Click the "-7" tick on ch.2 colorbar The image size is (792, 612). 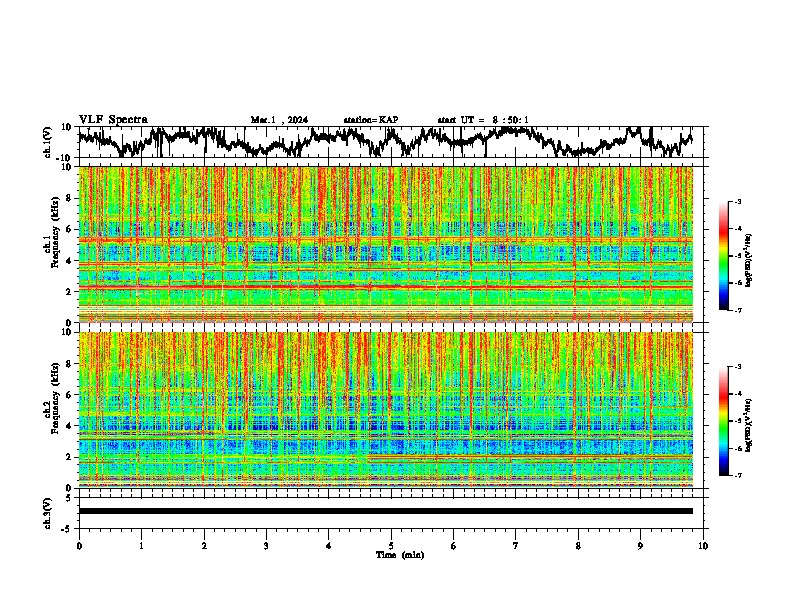pos(738,475)
